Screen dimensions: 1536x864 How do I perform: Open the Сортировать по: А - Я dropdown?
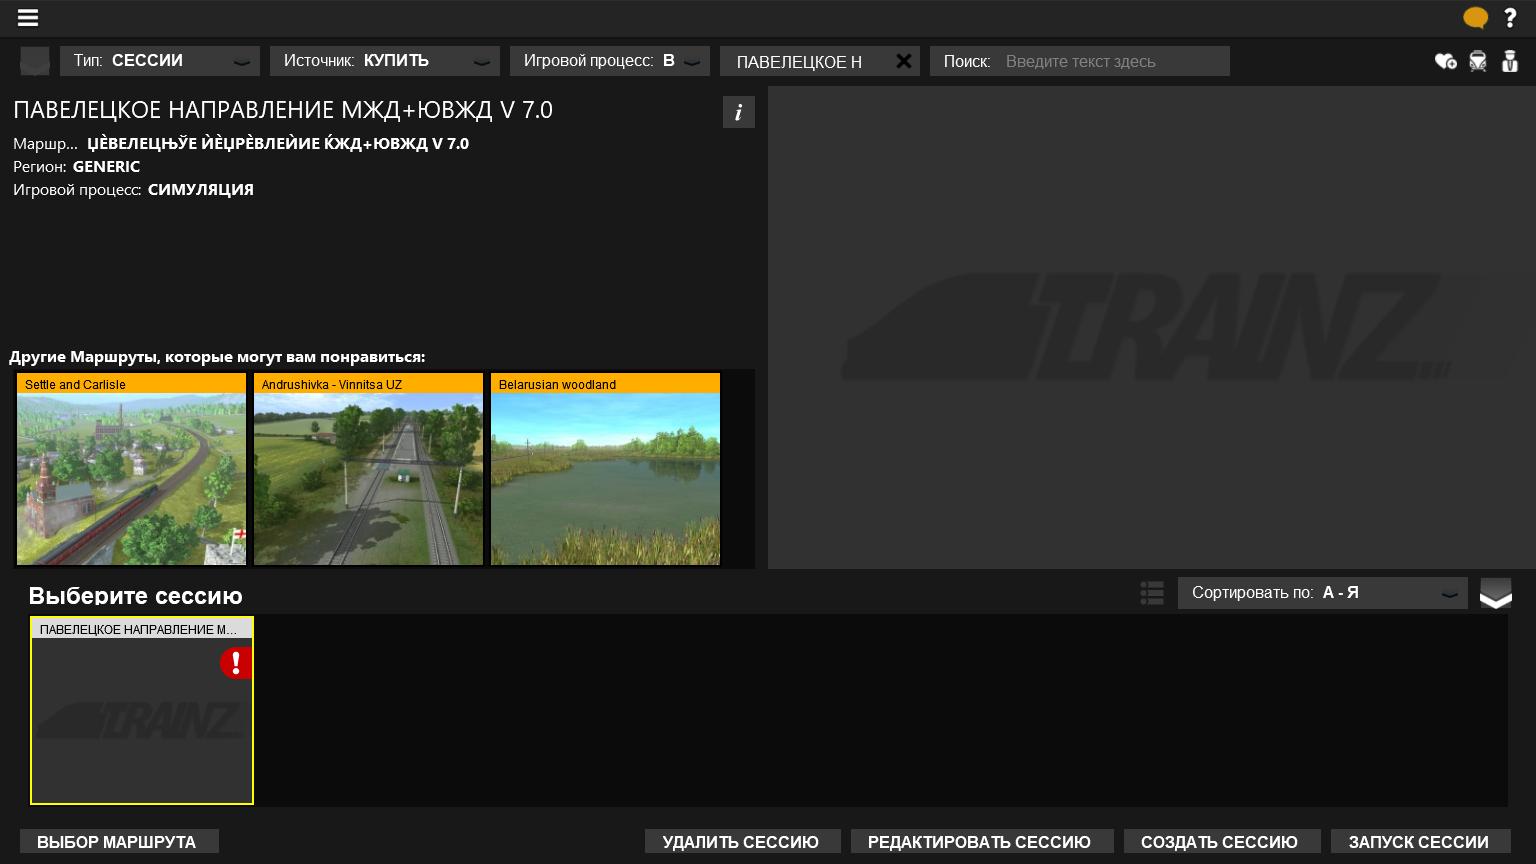[1323, 593]
